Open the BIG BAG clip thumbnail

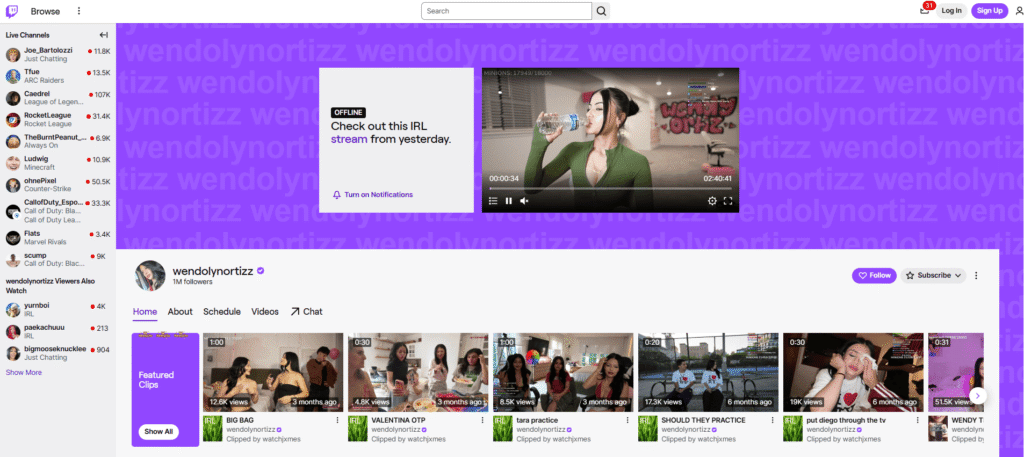273,372
